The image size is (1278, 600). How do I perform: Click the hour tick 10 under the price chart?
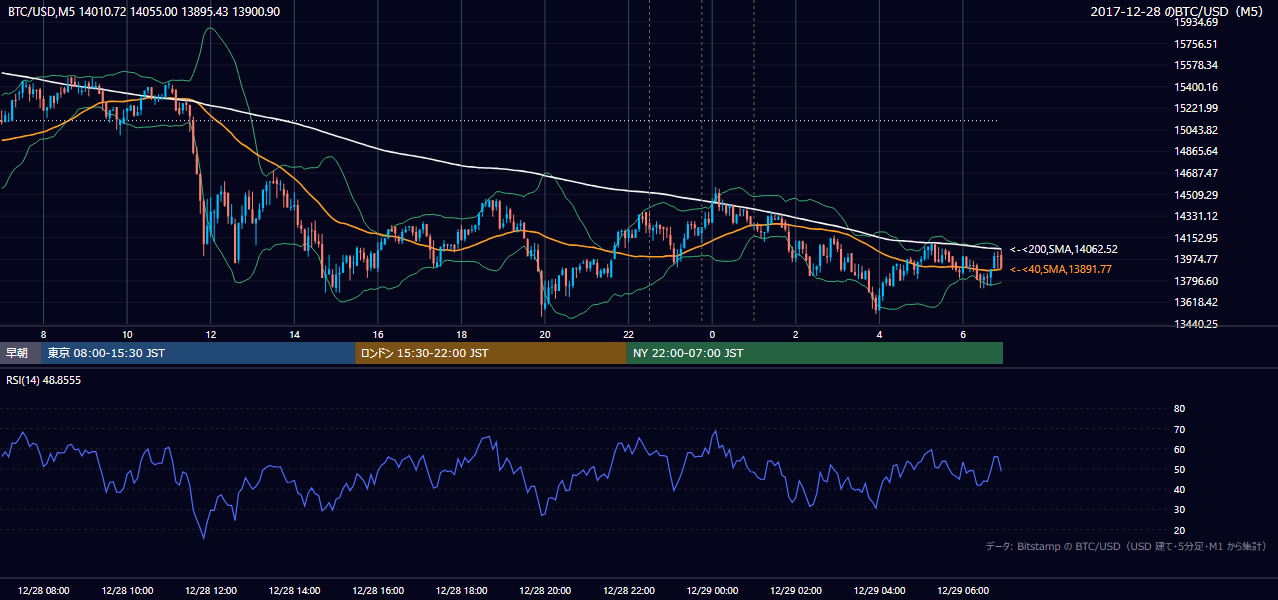click(127, 334)
